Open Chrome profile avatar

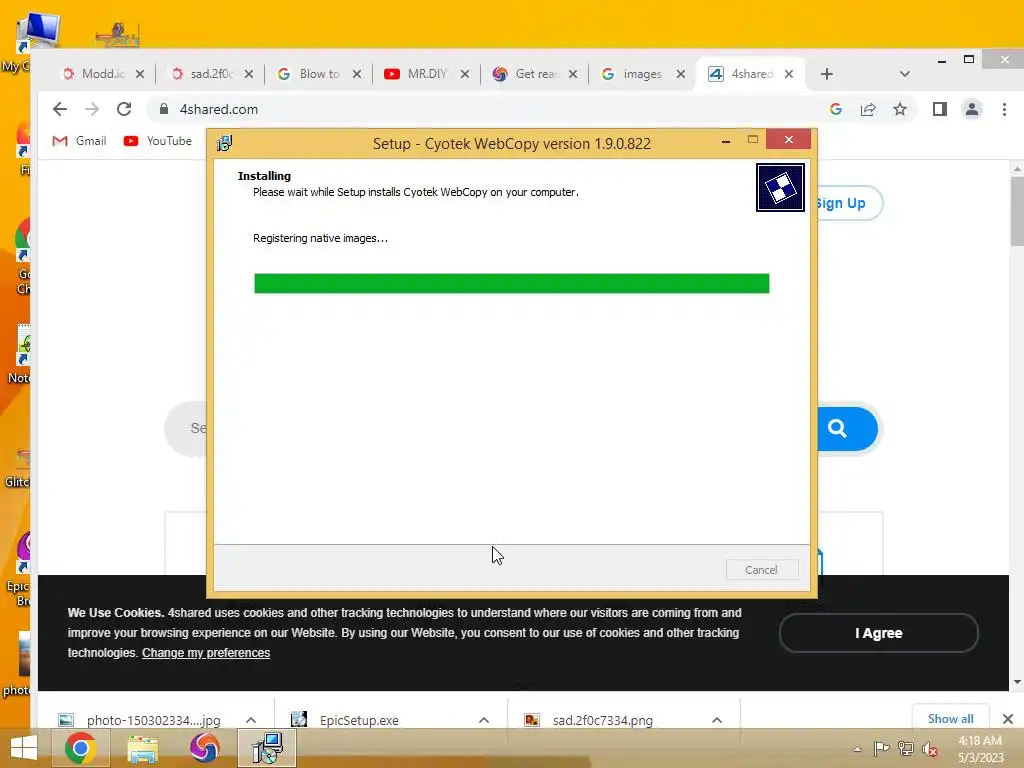[972, 109]
